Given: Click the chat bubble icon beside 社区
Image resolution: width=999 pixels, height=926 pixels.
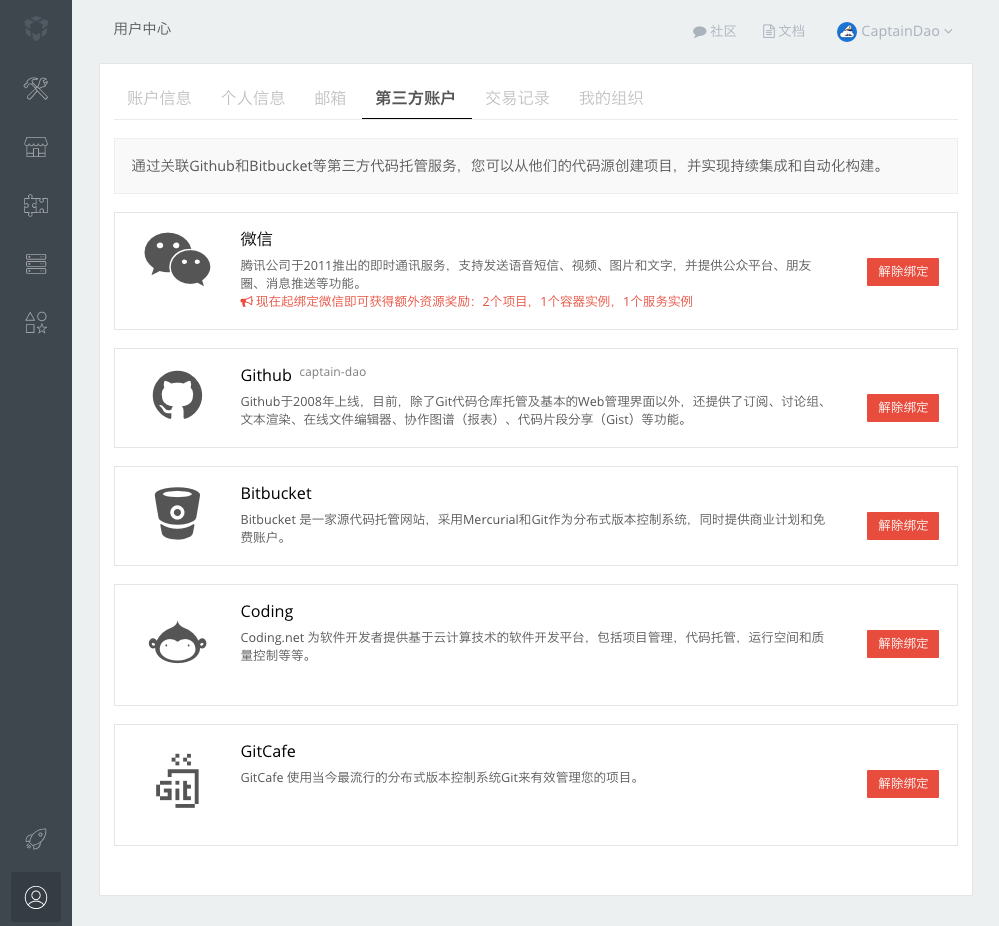Looking at the screenshot, I should [699, 31].
